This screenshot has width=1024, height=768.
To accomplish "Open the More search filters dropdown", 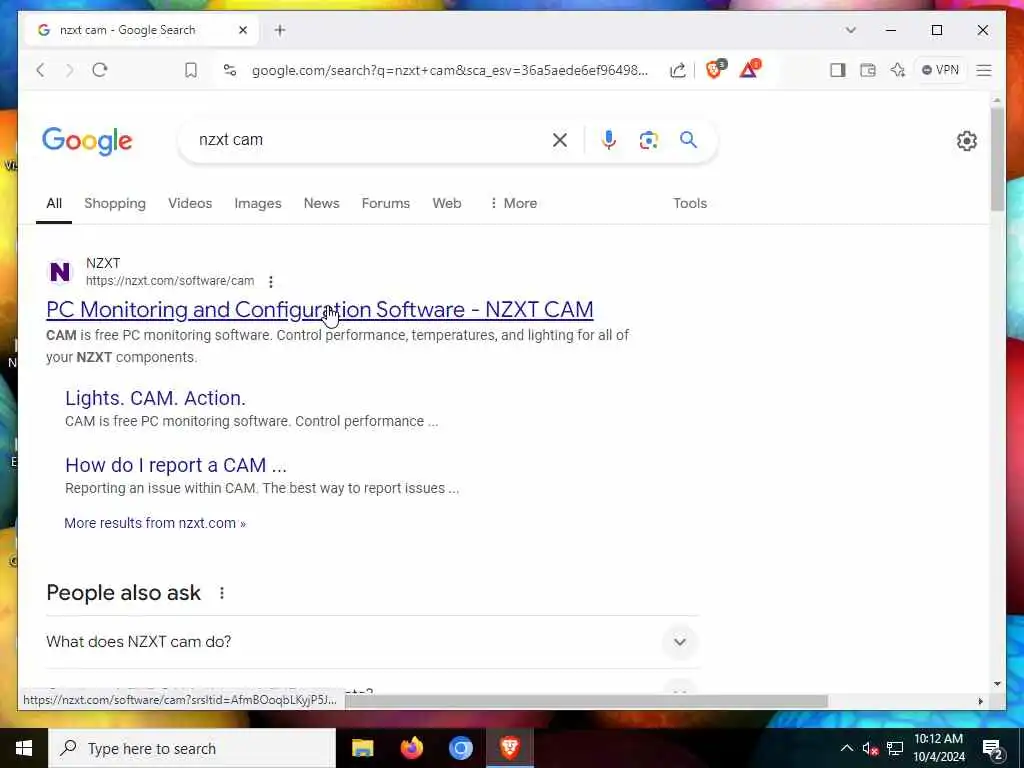I will (x=513, y=203).
